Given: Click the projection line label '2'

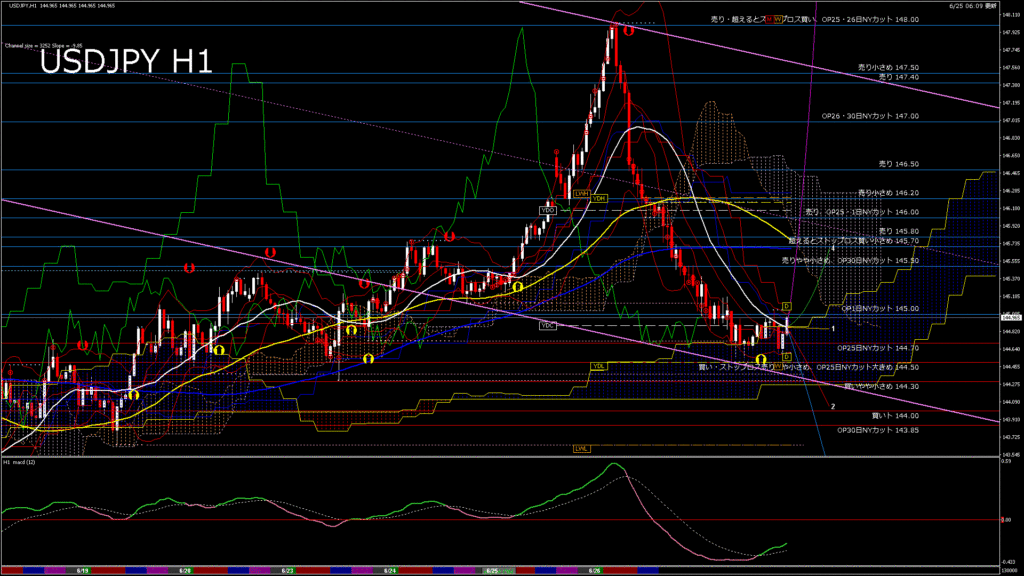Looking at the screenshot, I should tap(833, 406).
